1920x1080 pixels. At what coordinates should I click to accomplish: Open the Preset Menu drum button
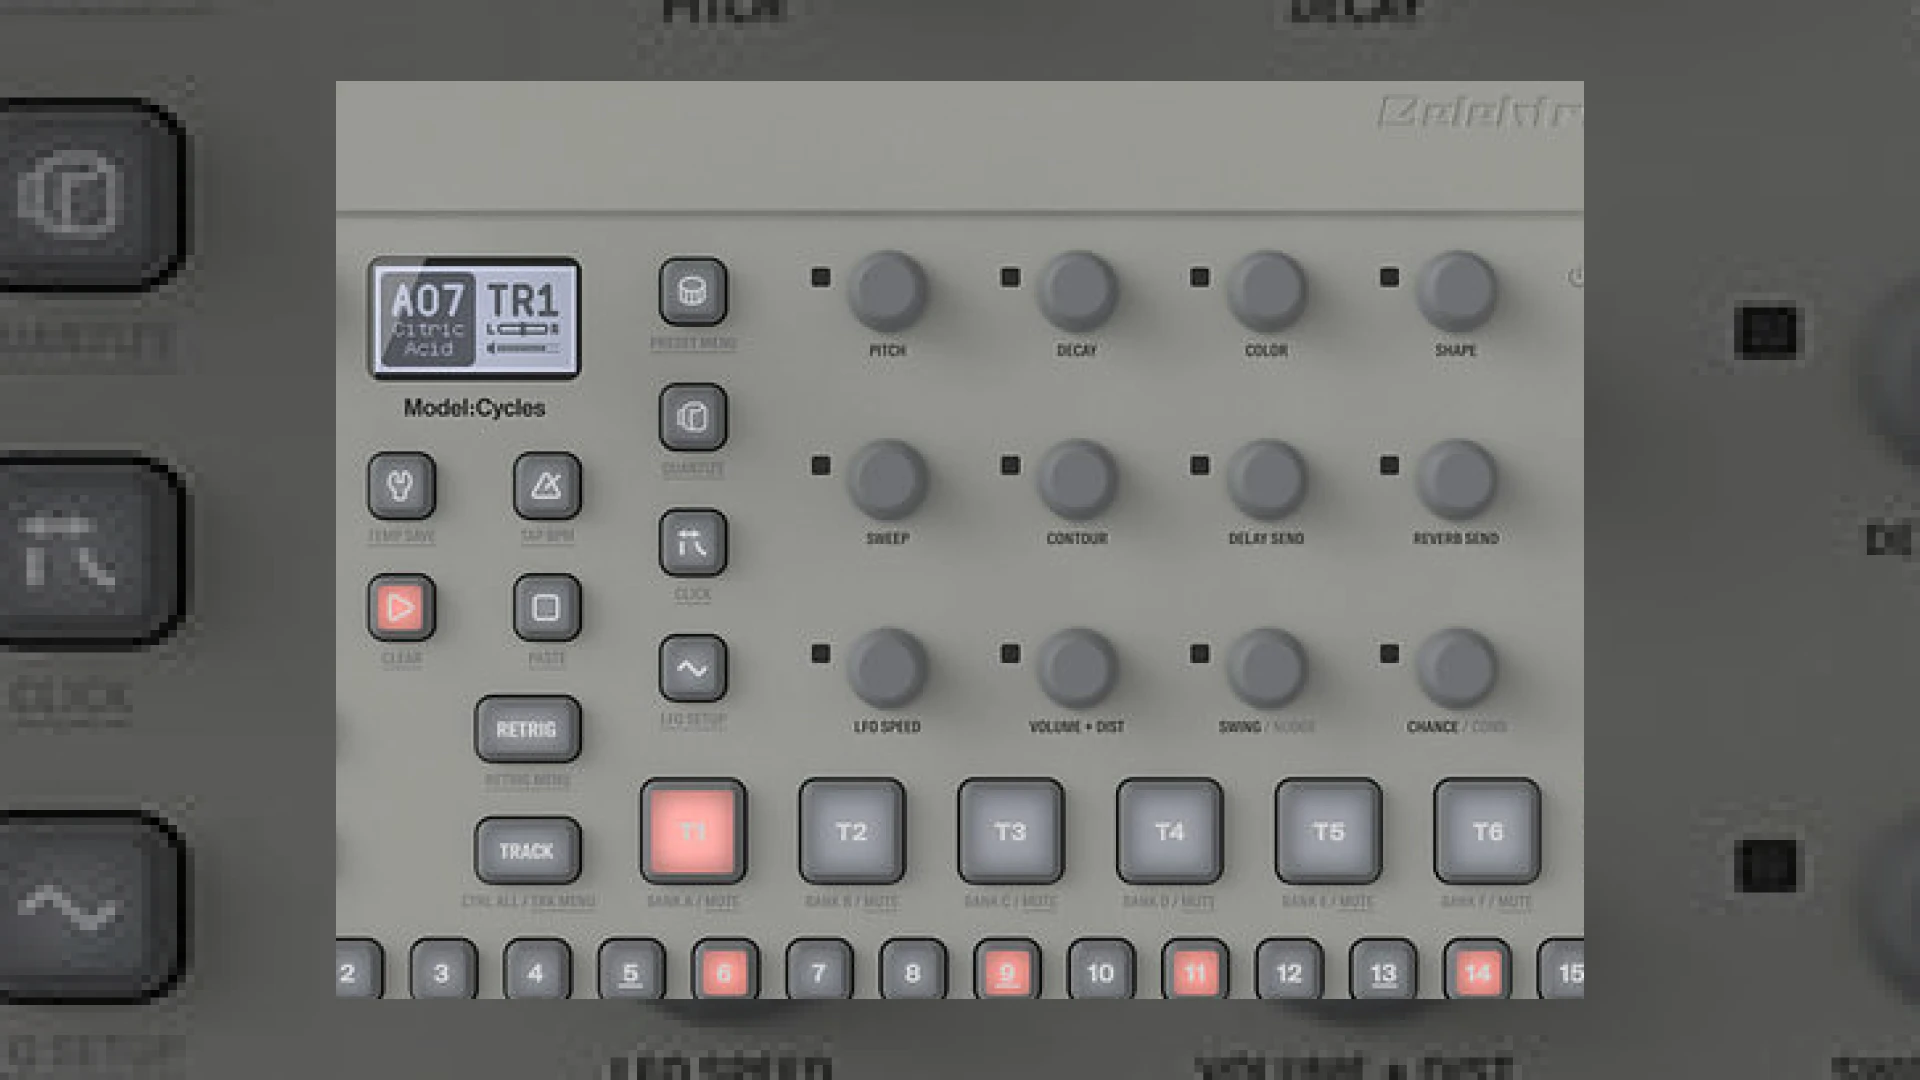coord(693,292)
